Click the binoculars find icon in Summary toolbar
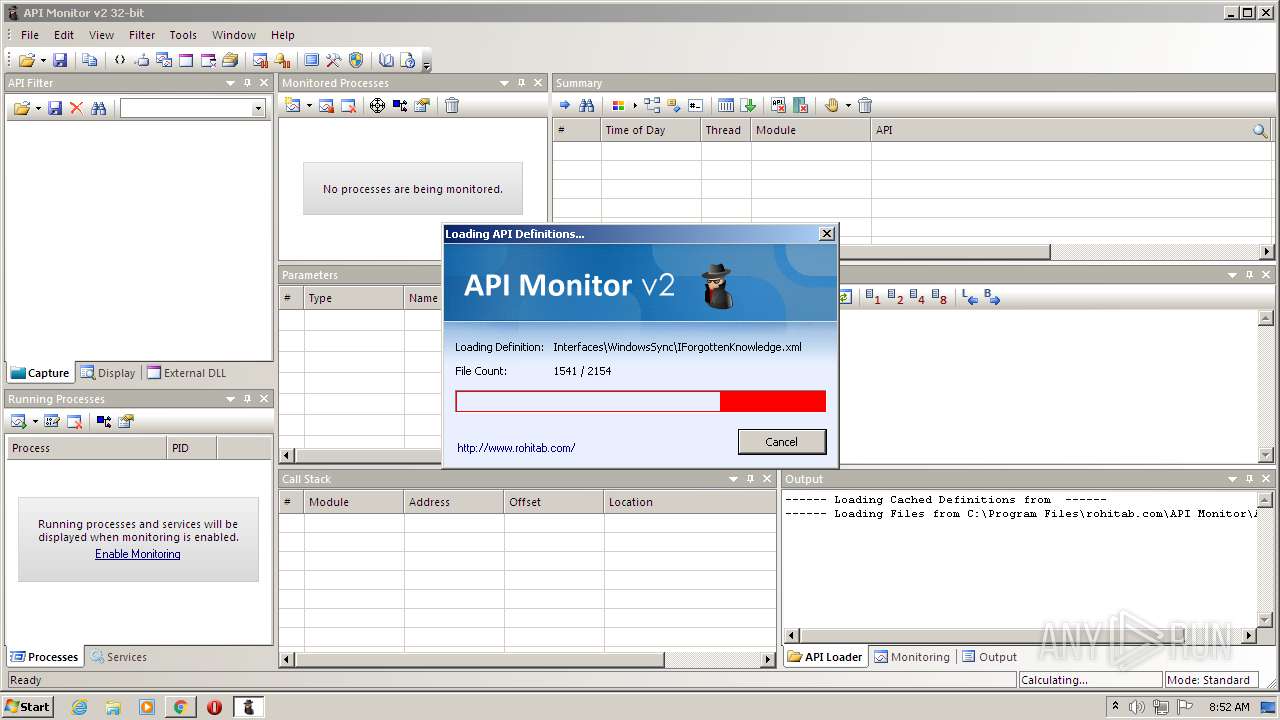The width and height of the screenshot is (1280, 720). [x=587, y=105]
